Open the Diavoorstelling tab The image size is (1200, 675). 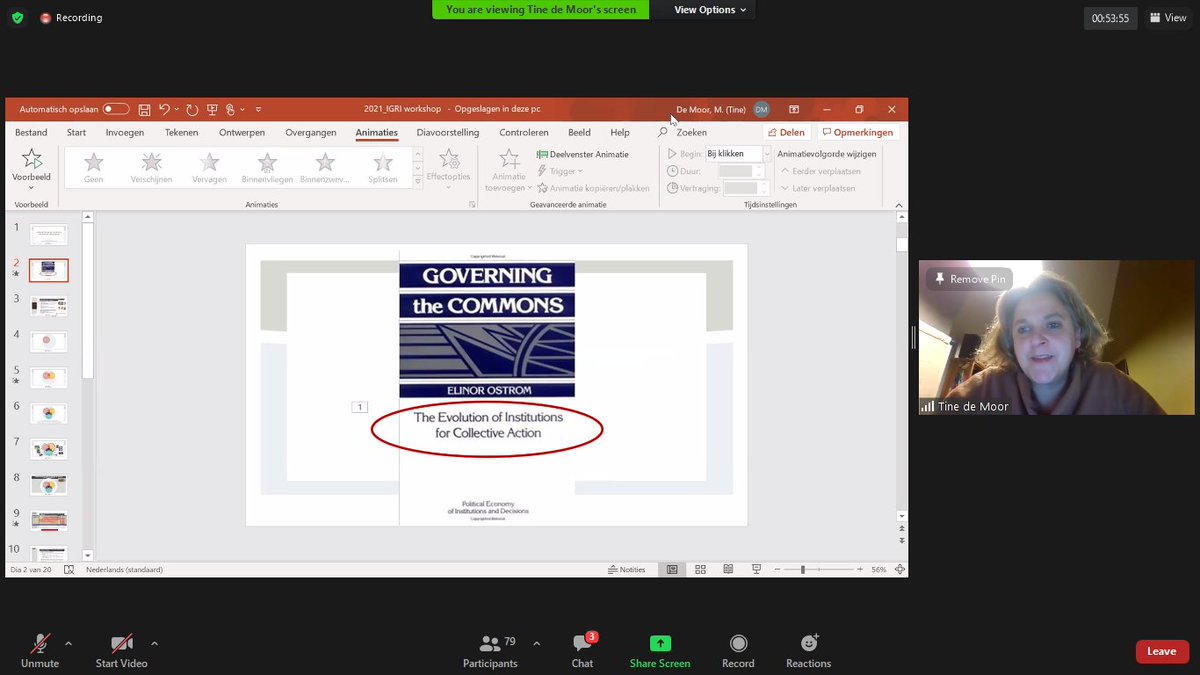coord(448,132)
